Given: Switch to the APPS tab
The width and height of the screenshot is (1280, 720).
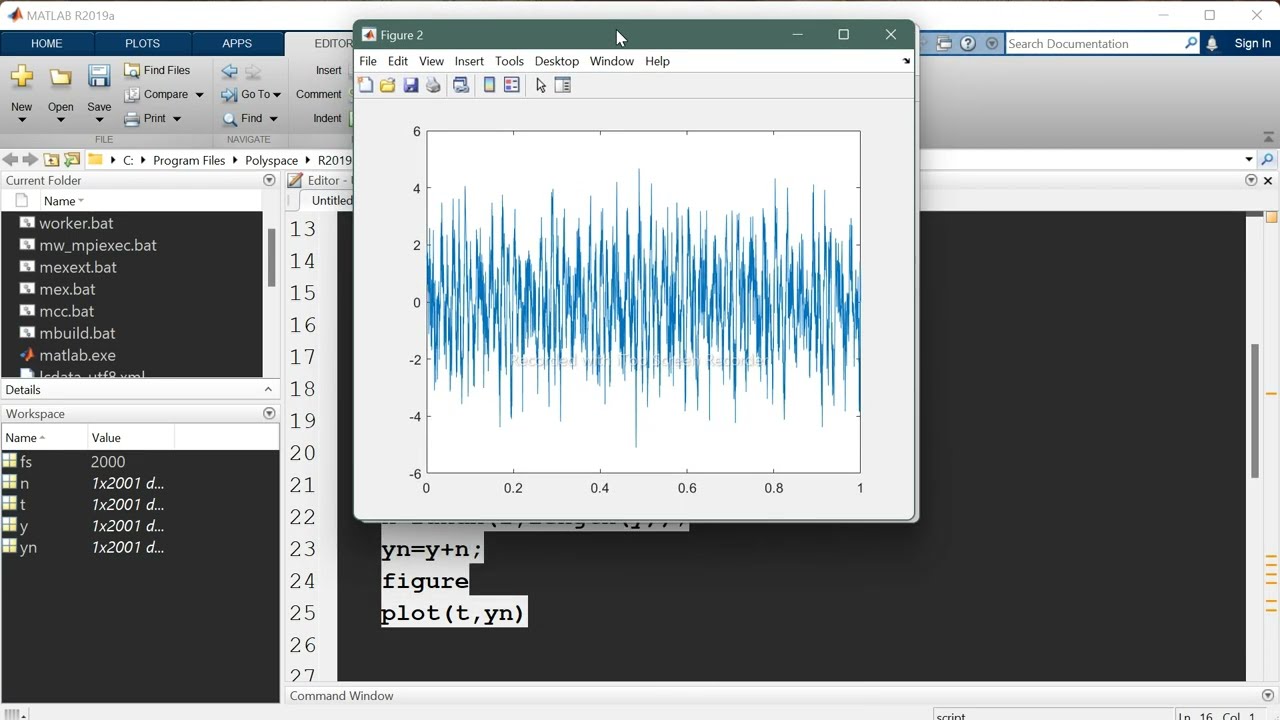Looking at the screenshot, I should click(x=237, y=43).
